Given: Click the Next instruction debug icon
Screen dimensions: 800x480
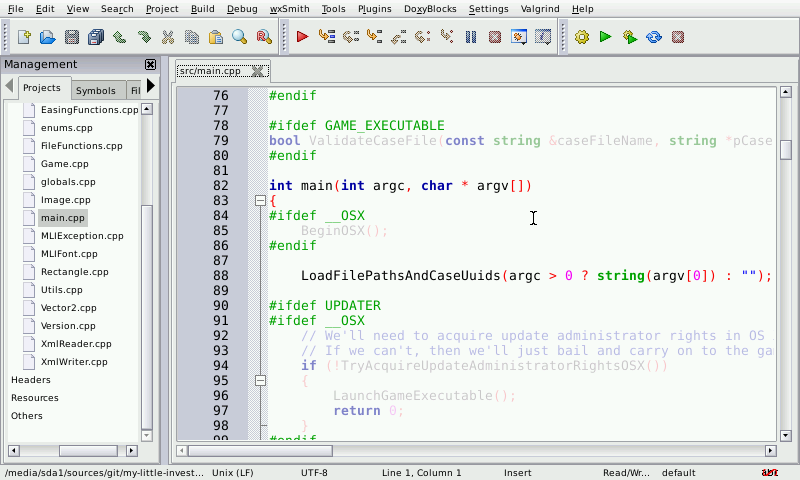Looking at the screenshot, I should tap(422, 37).
